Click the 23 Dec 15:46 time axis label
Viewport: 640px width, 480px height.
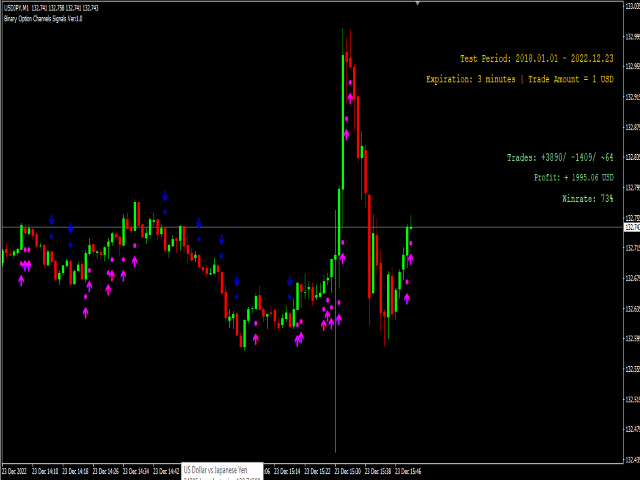(x=408, y=471)
